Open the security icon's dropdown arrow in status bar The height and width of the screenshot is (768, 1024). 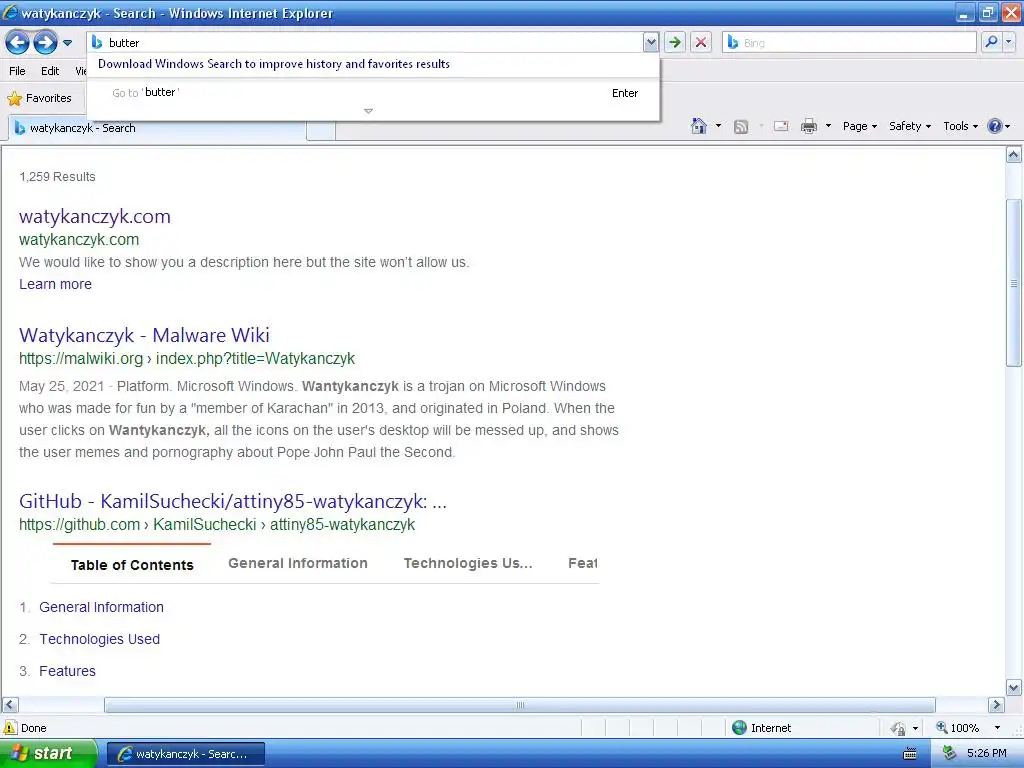(x=916, y=728)
